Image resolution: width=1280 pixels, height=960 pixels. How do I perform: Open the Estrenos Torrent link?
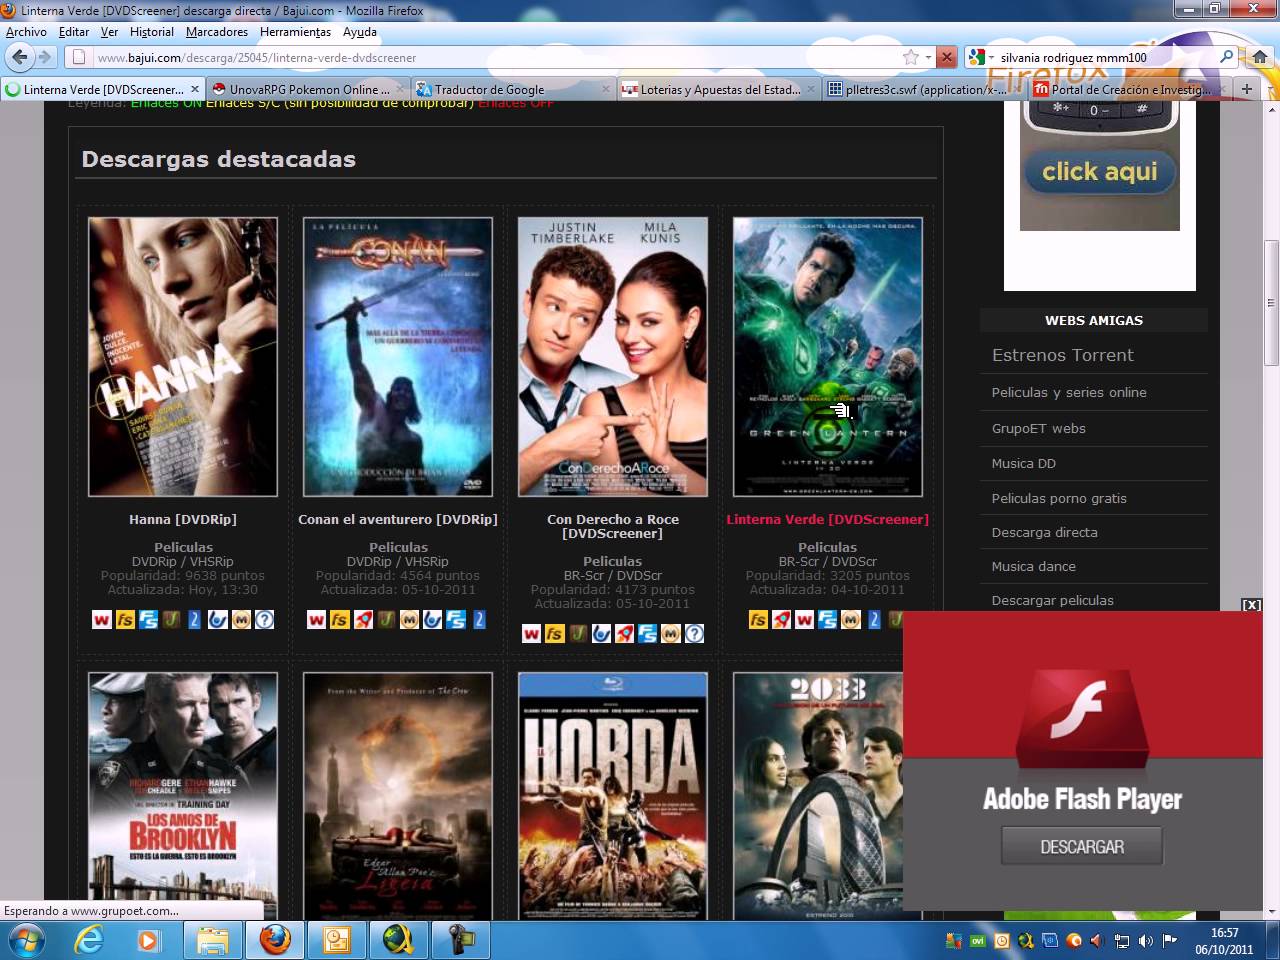click(1062, 355)
